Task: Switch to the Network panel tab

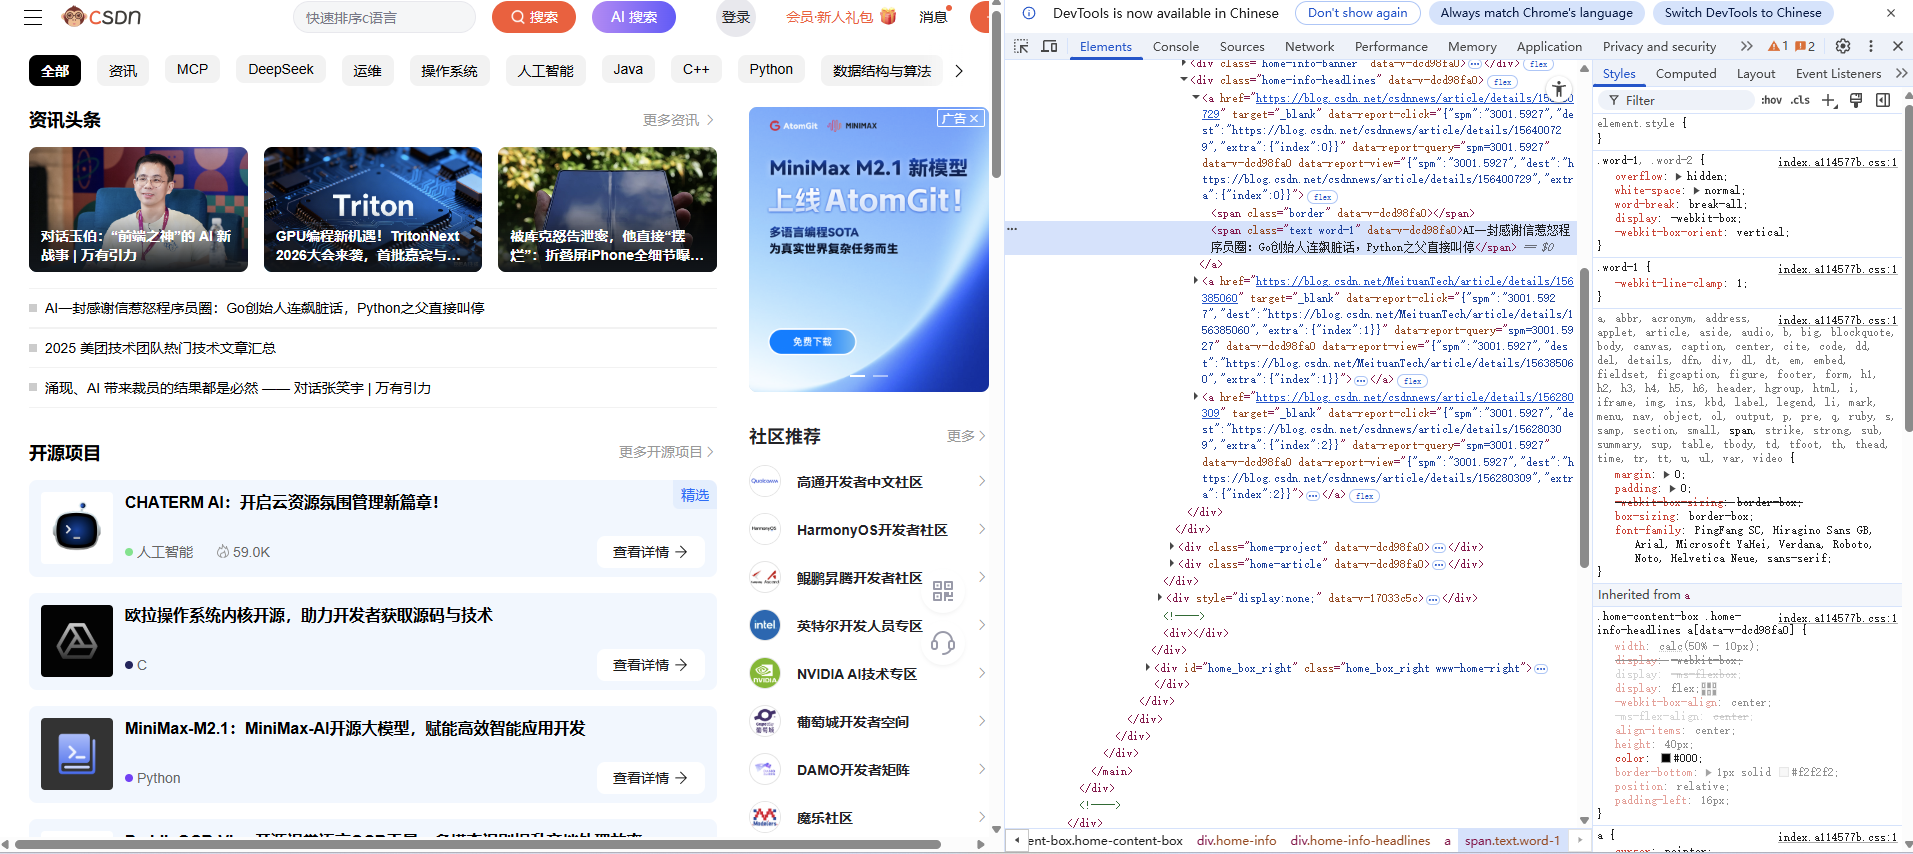Action: [x=1309, y=46]
